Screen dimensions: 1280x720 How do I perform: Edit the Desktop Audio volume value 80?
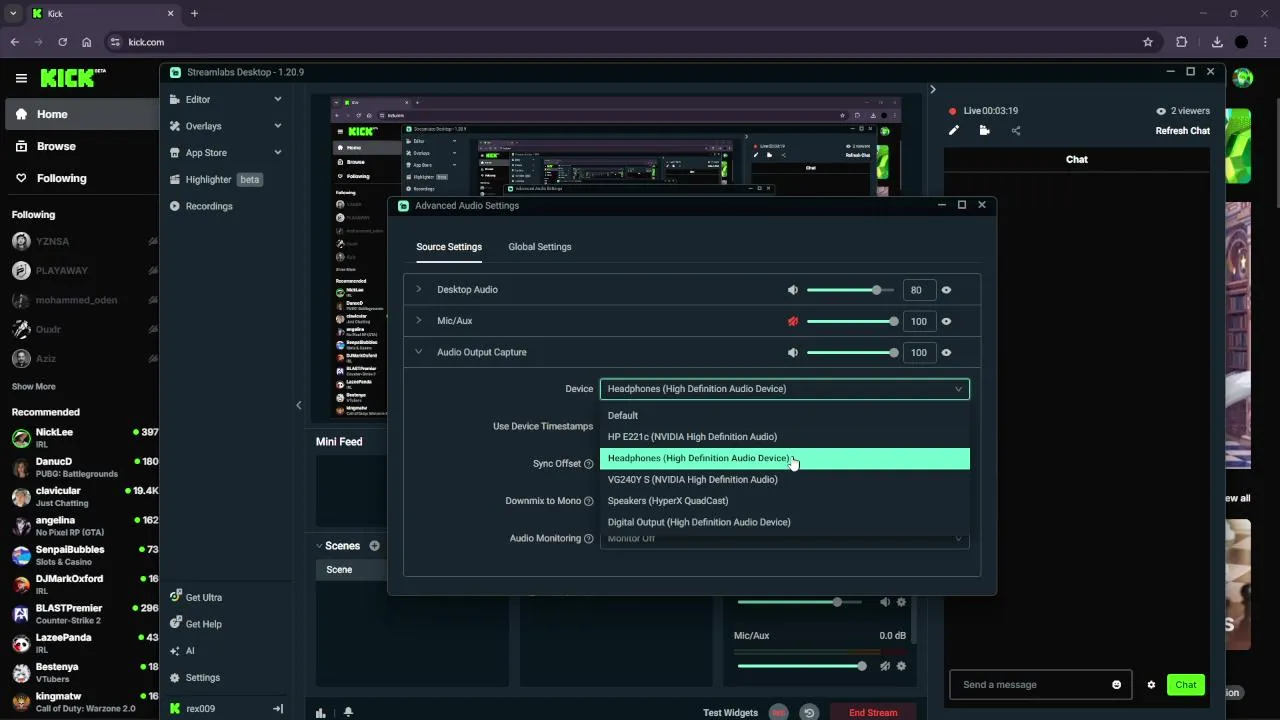point(918,290)
